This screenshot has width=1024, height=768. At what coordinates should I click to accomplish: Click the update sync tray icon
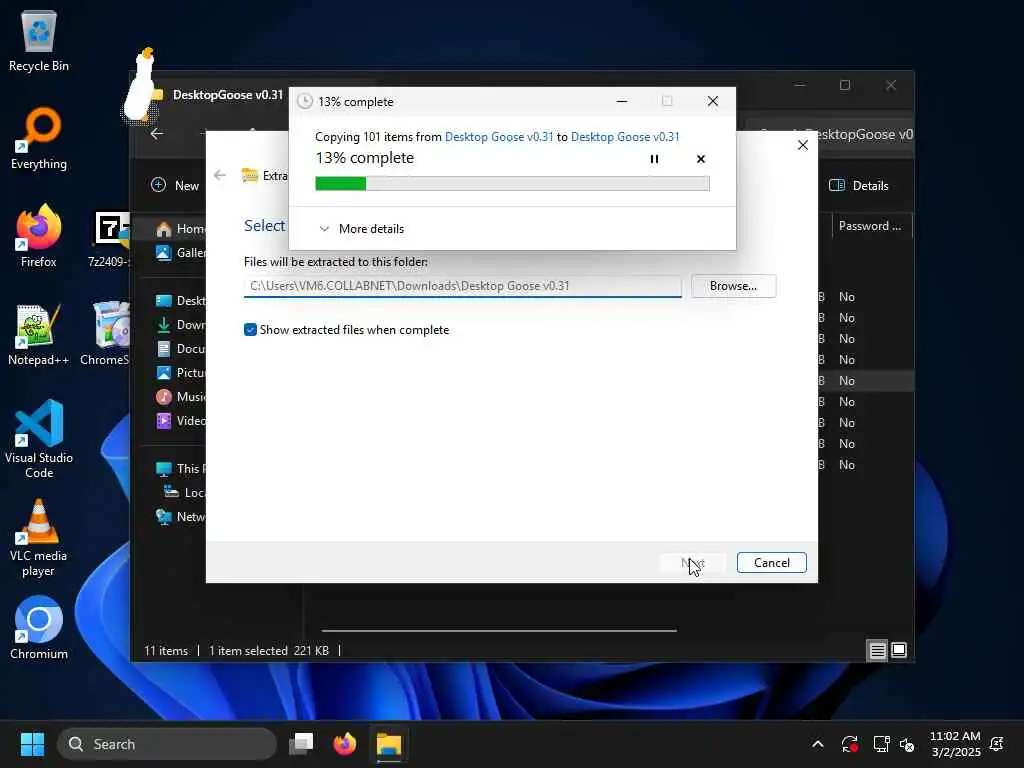[850, 744]
